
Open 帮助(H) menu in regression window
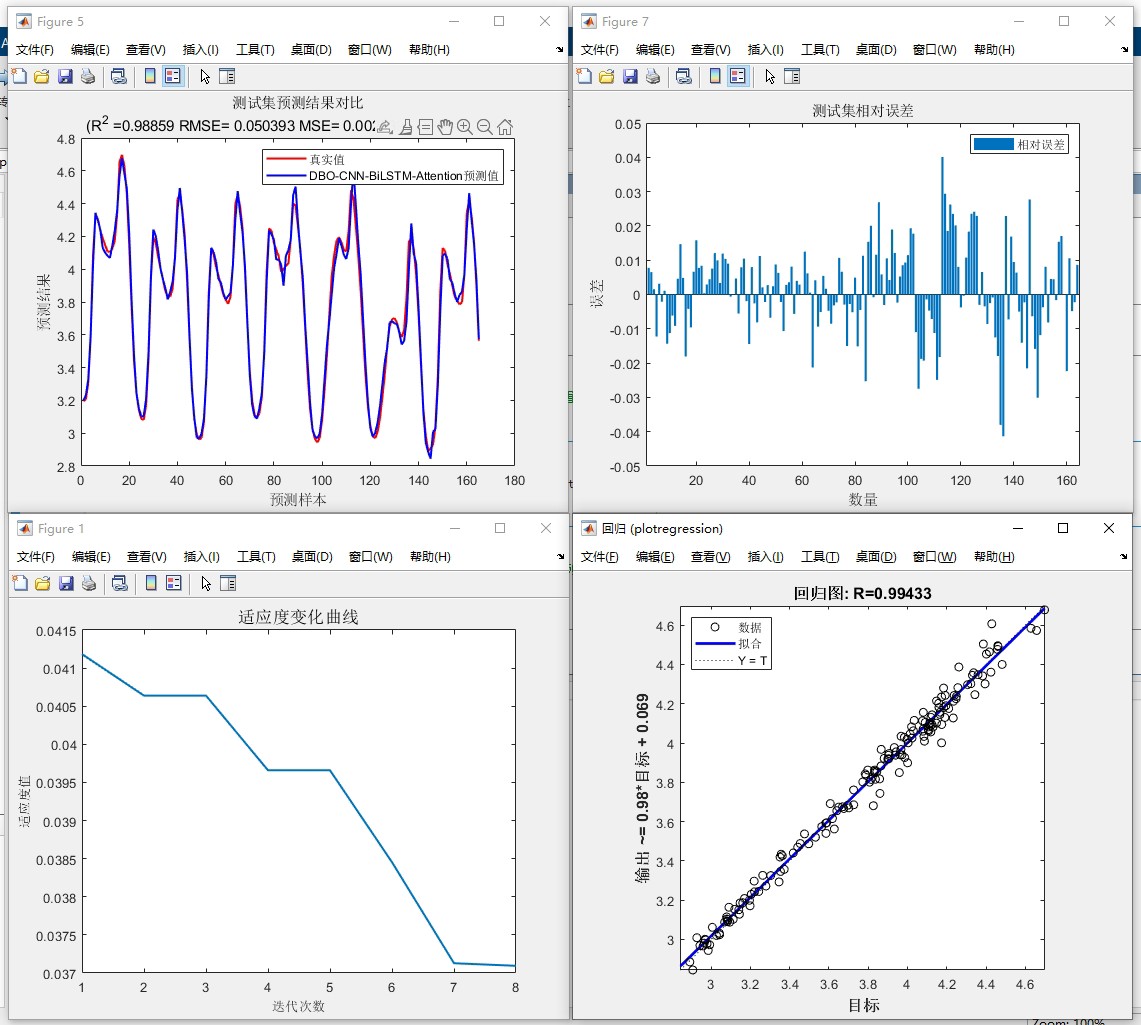click(994, 557)
